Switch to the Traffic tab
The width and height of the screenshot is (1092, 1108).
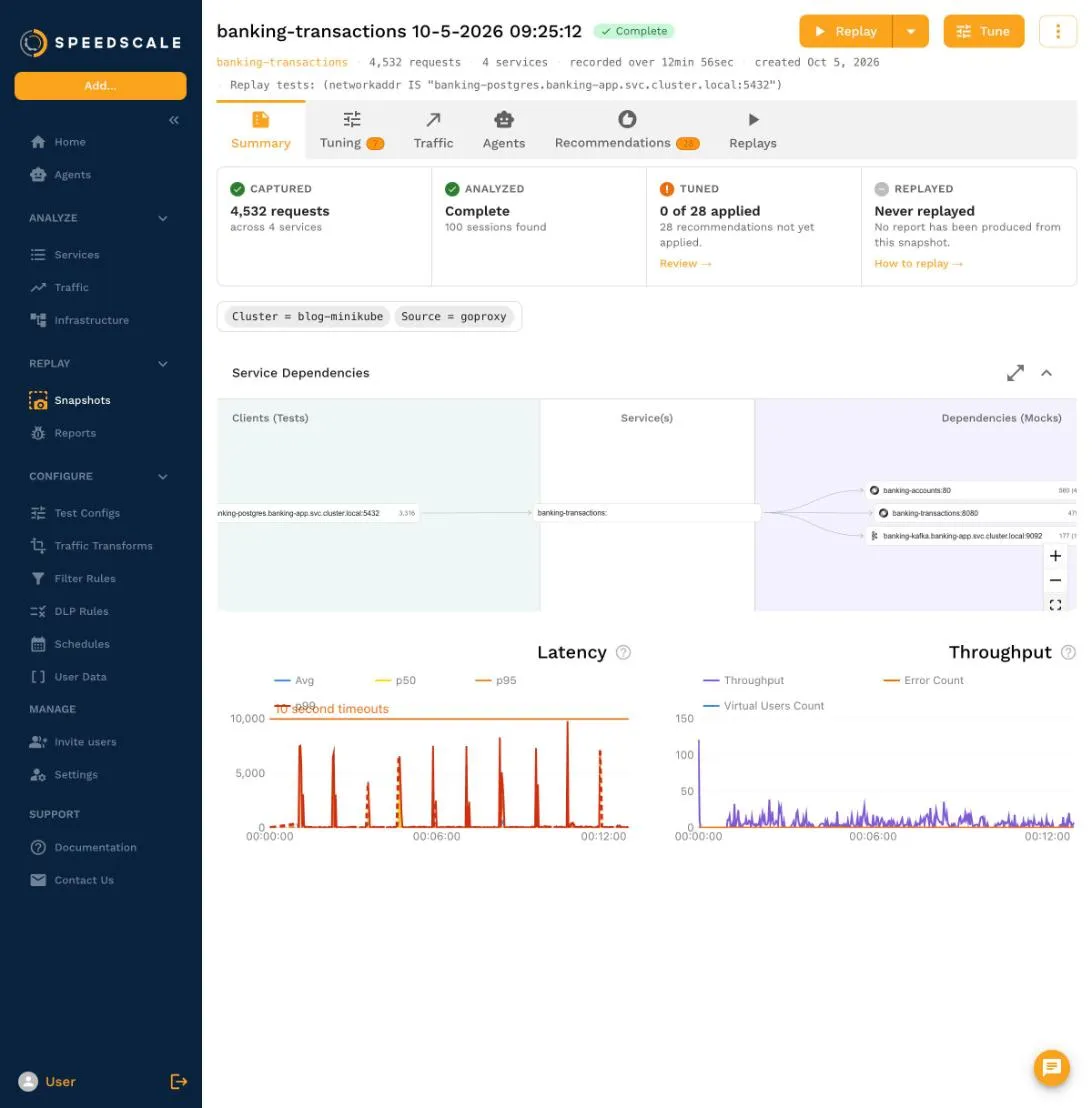click(x=433, y=131)
